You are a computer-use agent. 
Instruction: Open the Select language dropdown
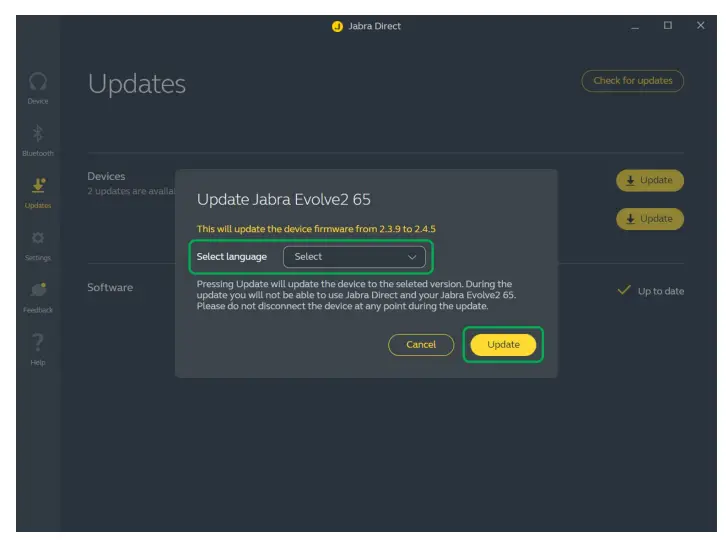coord(354,257)
